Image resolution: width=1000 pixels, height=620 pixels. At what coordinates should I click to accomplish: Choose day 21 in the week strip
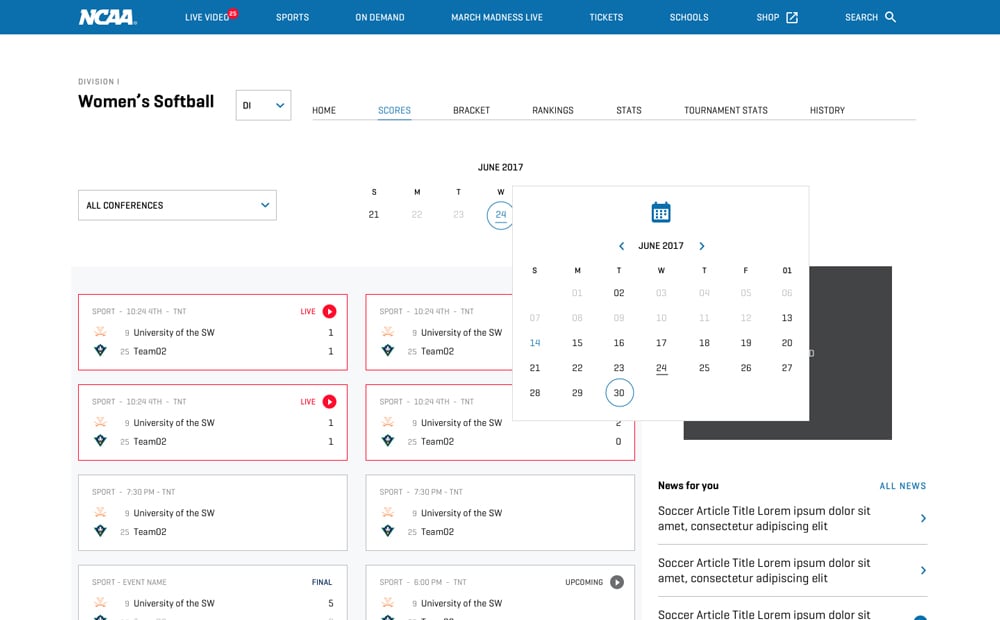pos(374,214)
